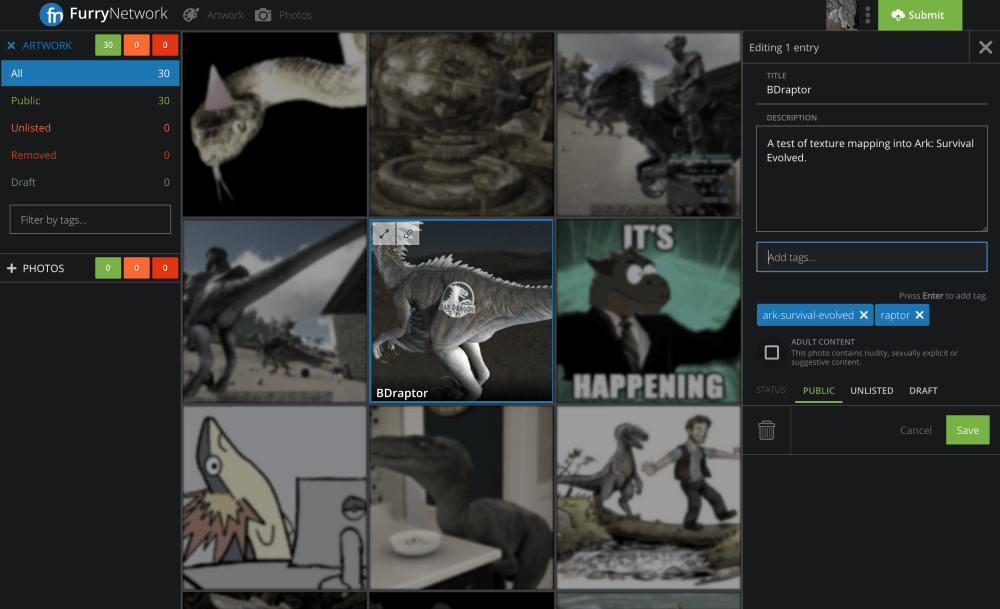Set status to Draft
The image size is (1000, 609).
[x=923, y=391]
